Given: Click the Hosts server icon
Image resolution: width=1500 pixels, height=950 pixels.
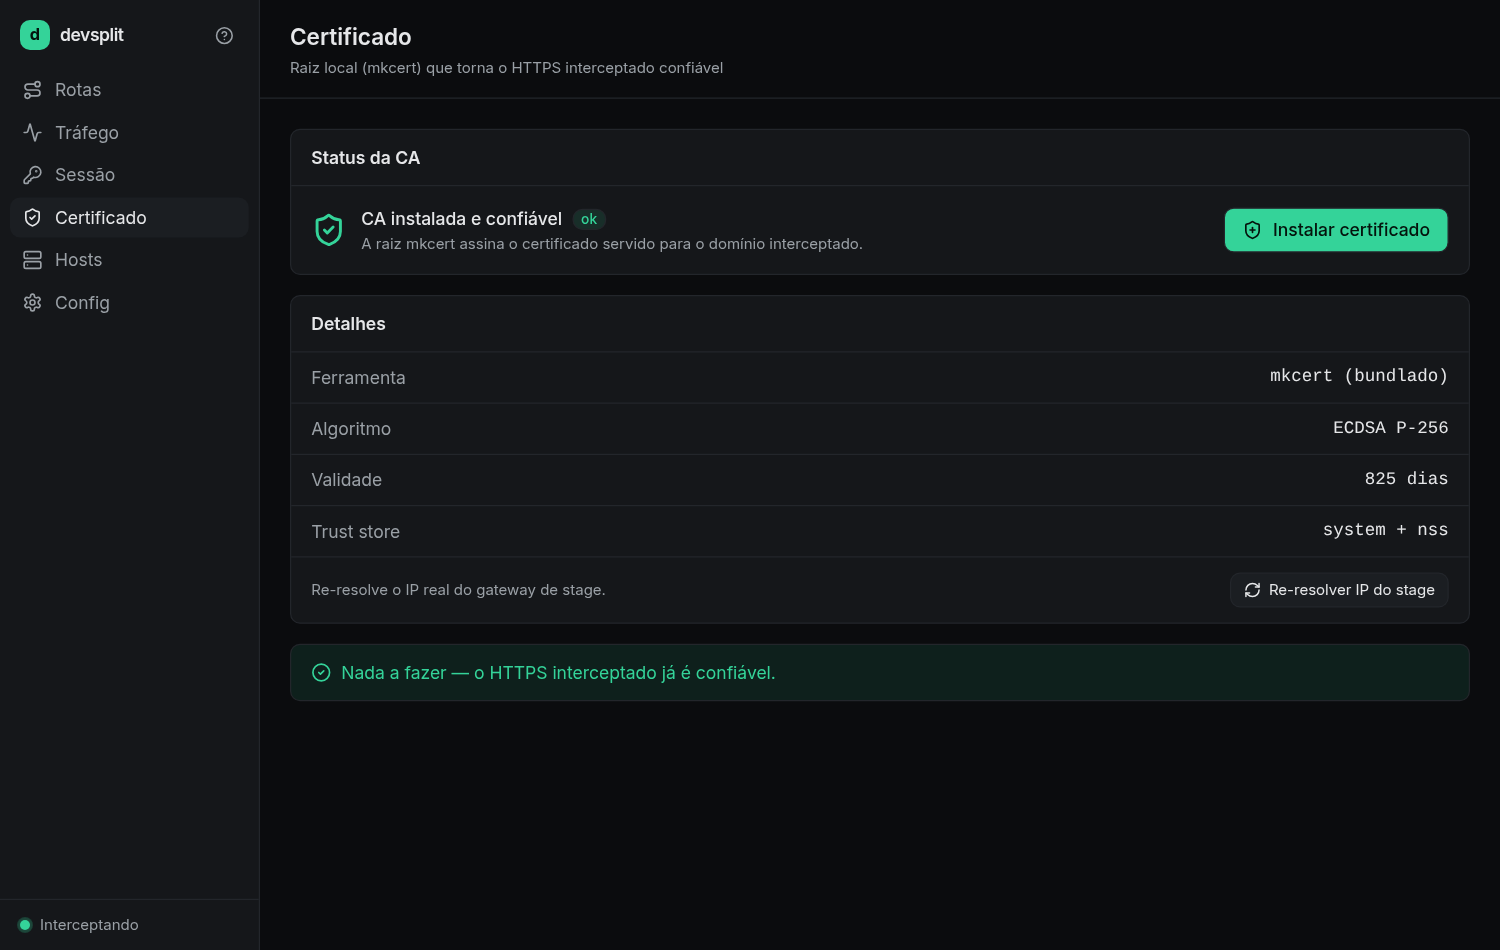Looking at the screenshot, I should 32,260.
